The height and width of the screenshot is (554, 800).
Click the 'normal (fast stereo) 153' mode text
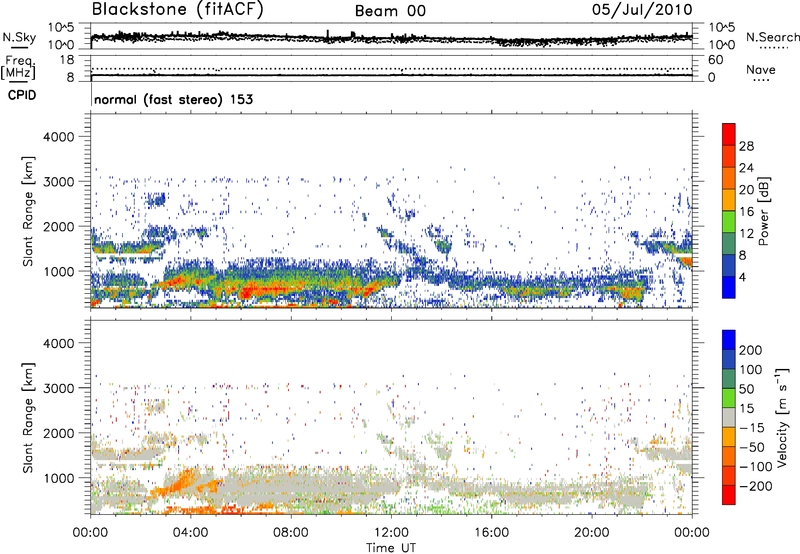[x=173, y=100]
